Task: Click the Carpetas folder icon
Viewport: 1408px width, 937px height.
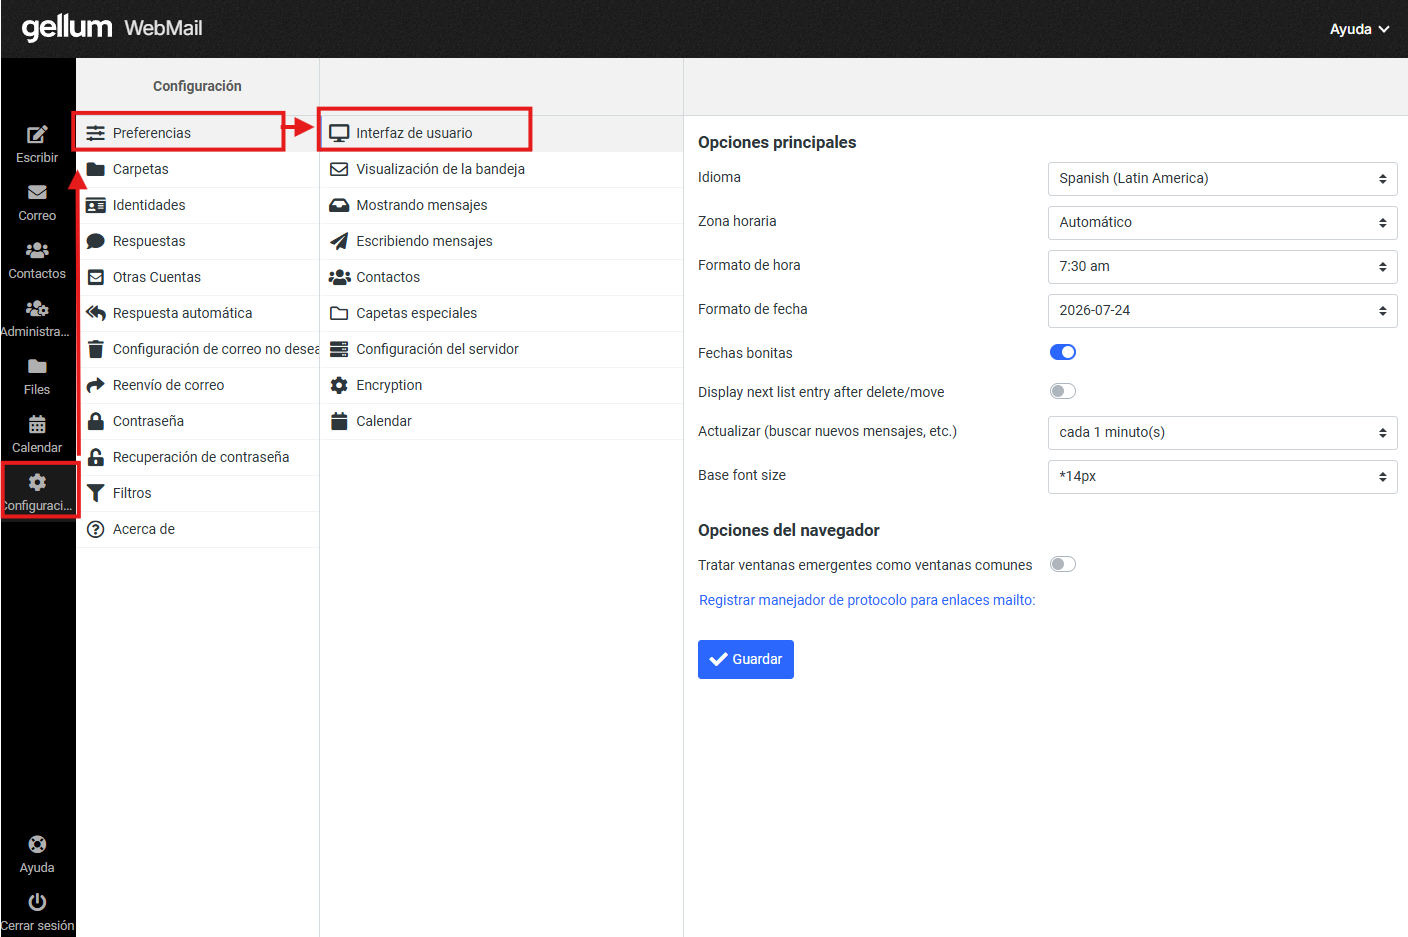Action: pyautogui.click(x=96, y=169)
